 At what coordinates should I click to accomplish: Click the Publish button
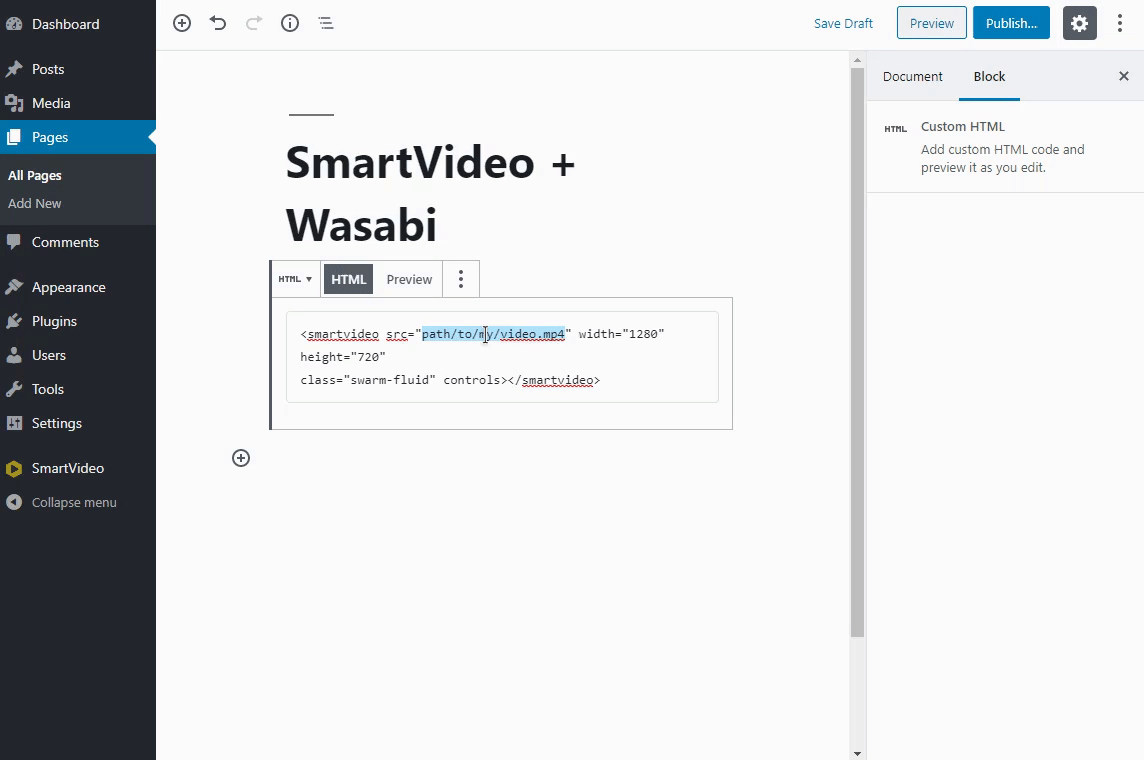click(x=1011, y=23)
